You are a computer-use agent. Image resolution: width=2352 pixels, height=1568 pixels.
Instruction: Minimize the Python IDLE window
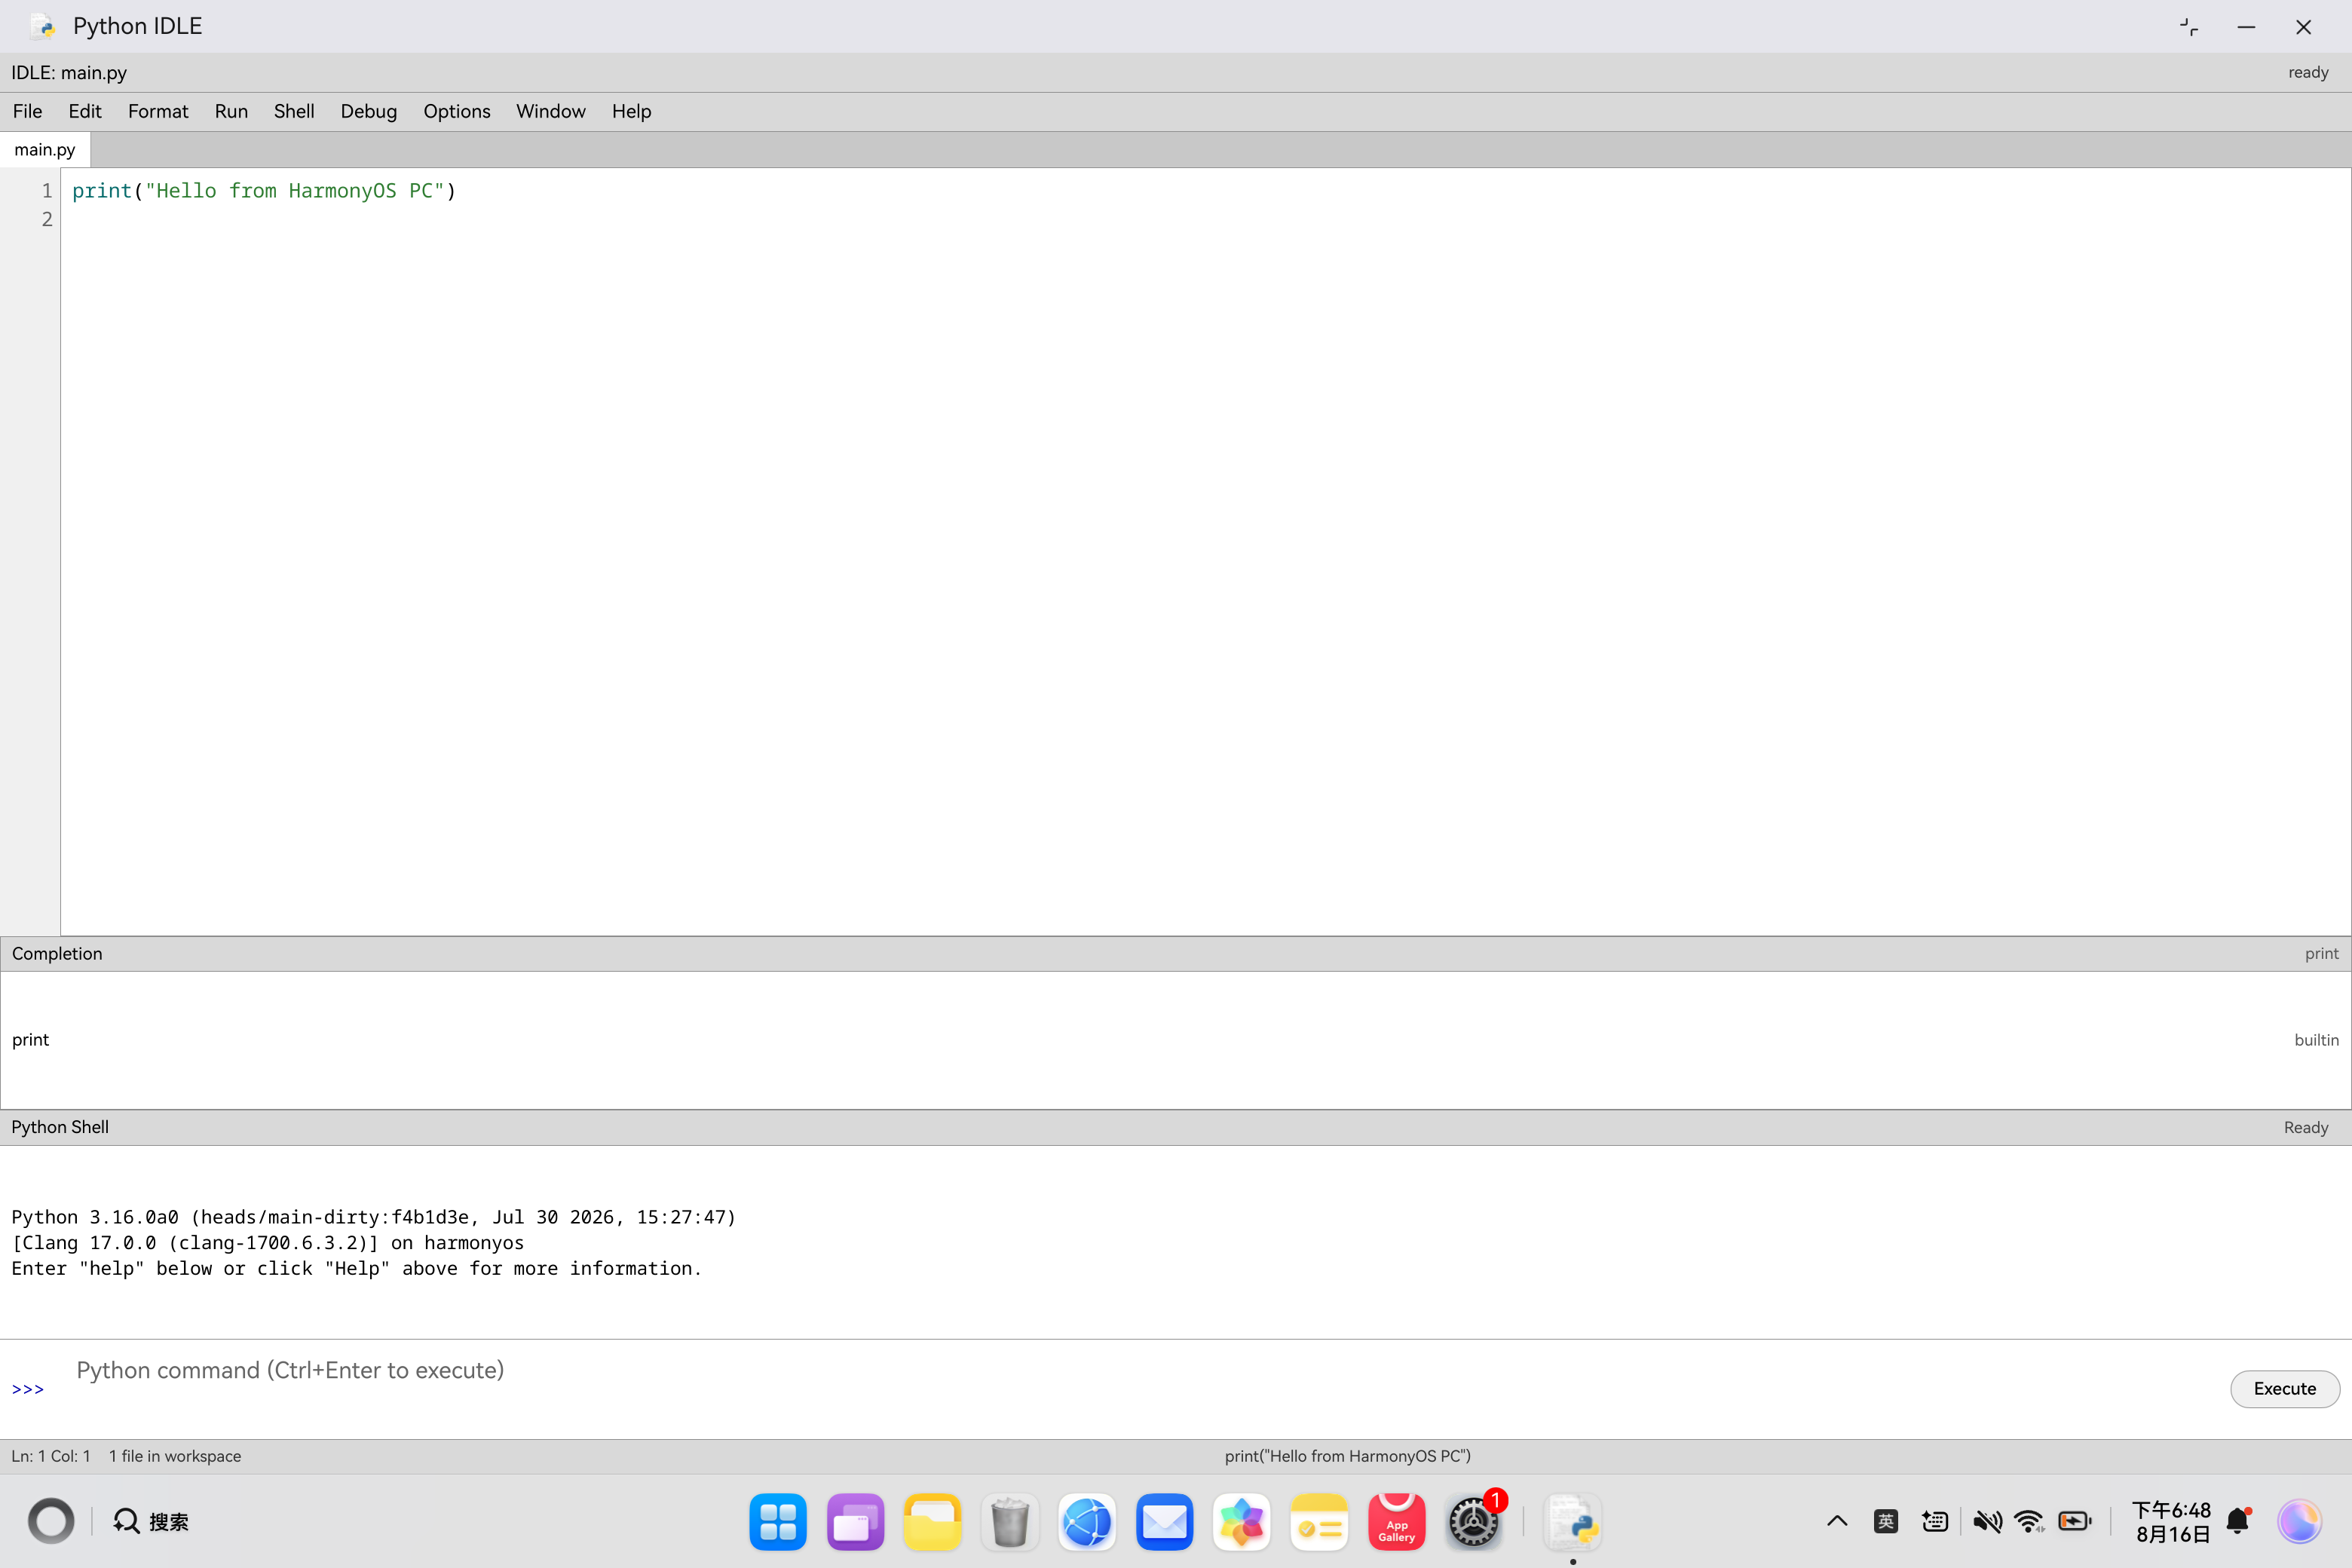2246,27
